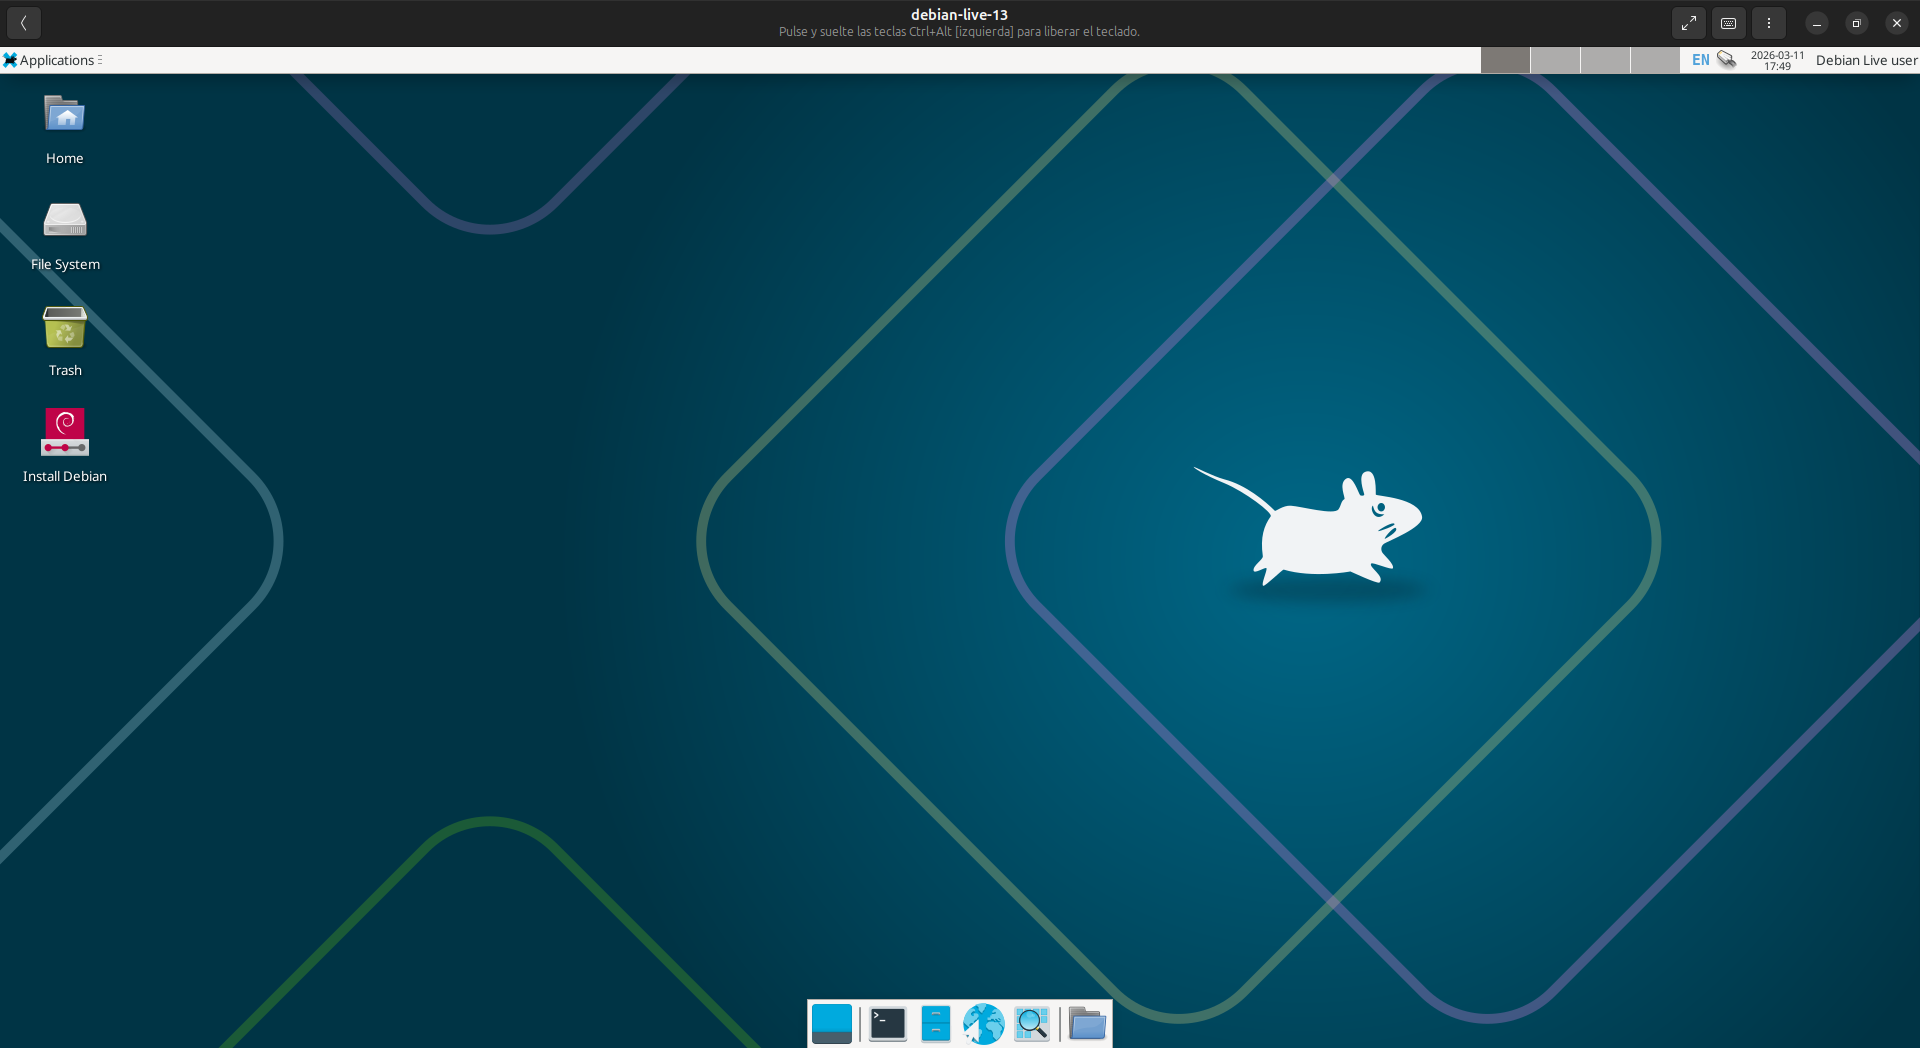This screenshot has width=1920, height=1048.
Task: Open the directory menu folder in the dock
Action: point(1087,1023)
